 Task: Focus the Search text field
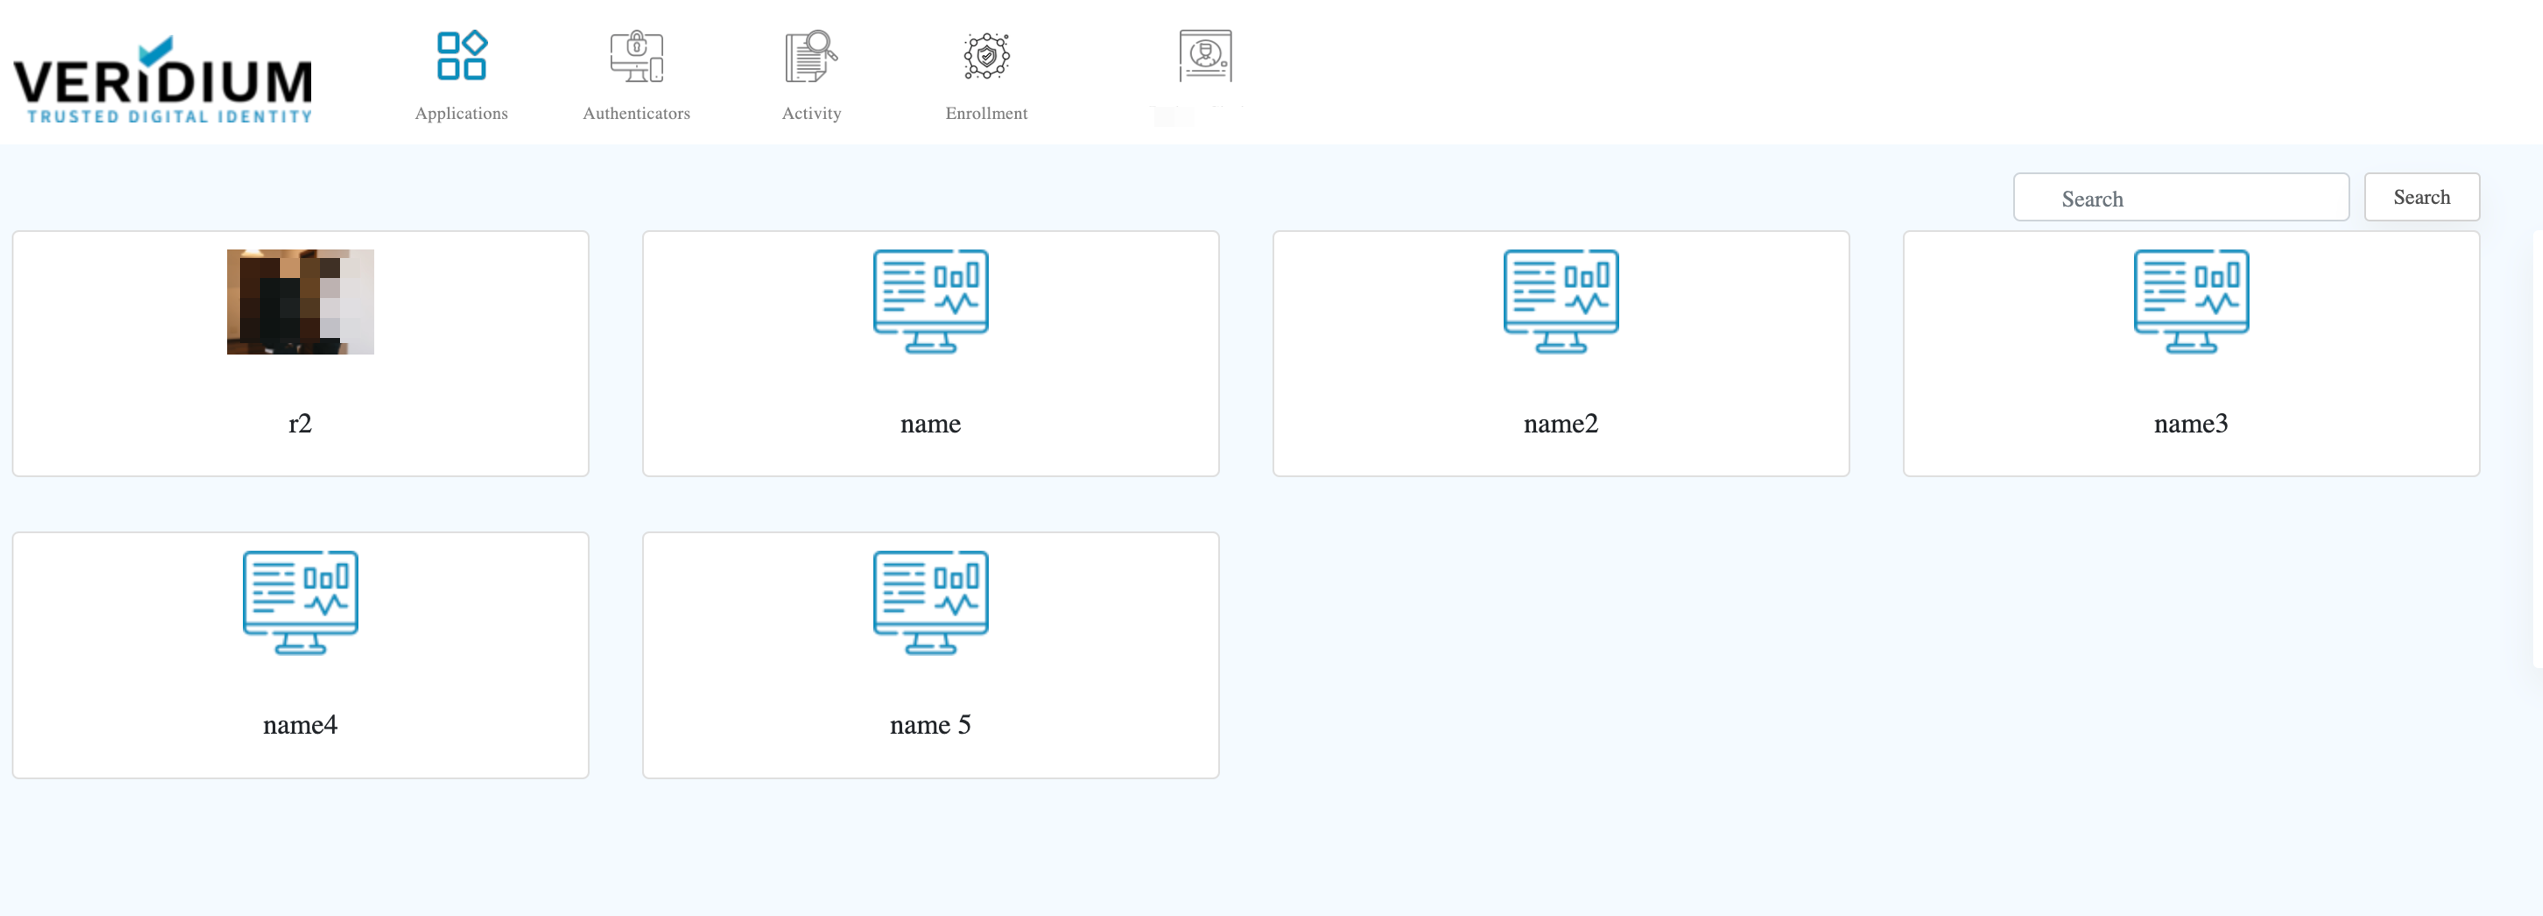(2180, 198)
